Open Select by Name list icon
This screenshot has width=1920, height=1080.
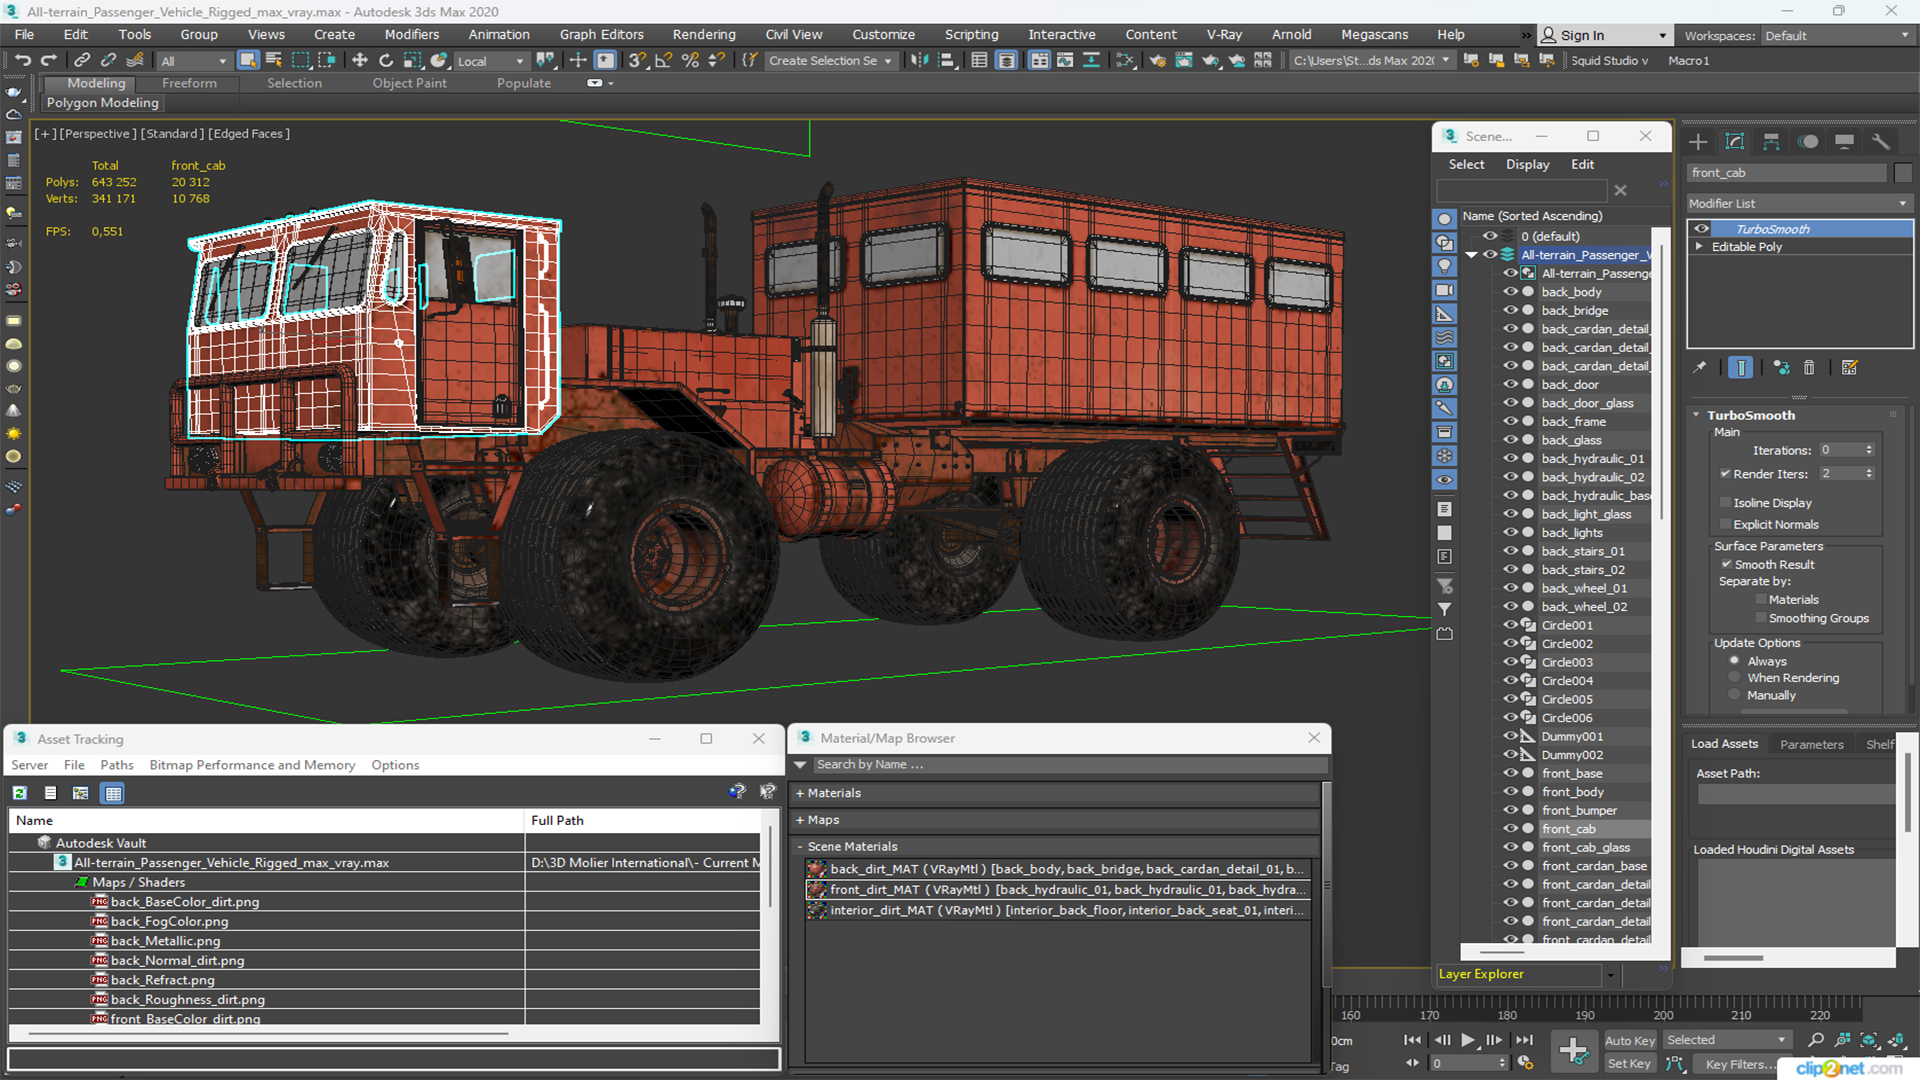tap(274, 60)
